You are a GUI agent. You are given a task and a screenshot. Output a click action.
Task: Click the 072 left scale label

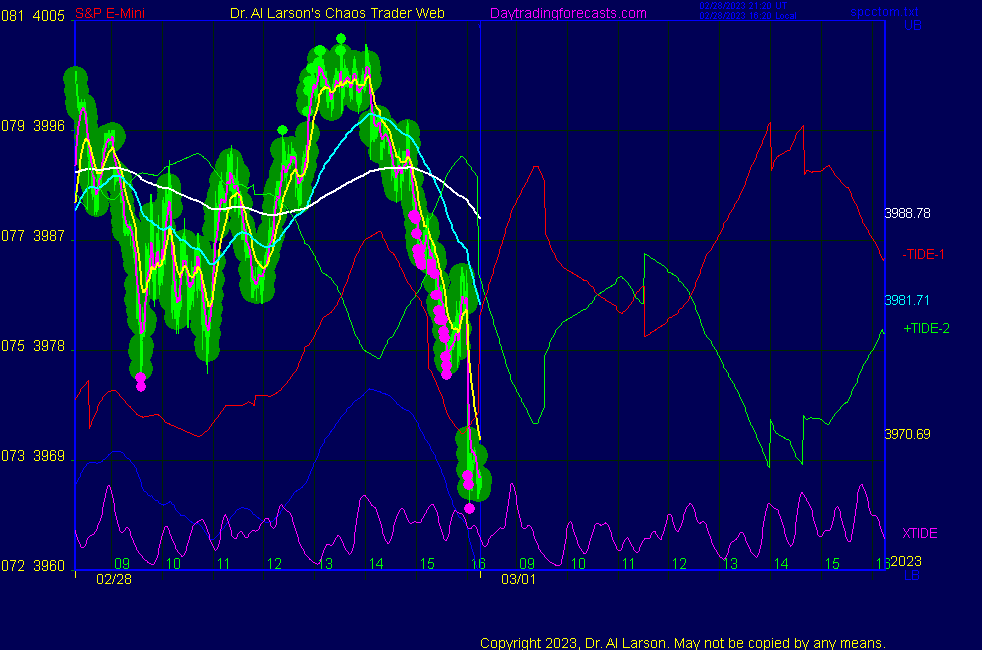13,566
